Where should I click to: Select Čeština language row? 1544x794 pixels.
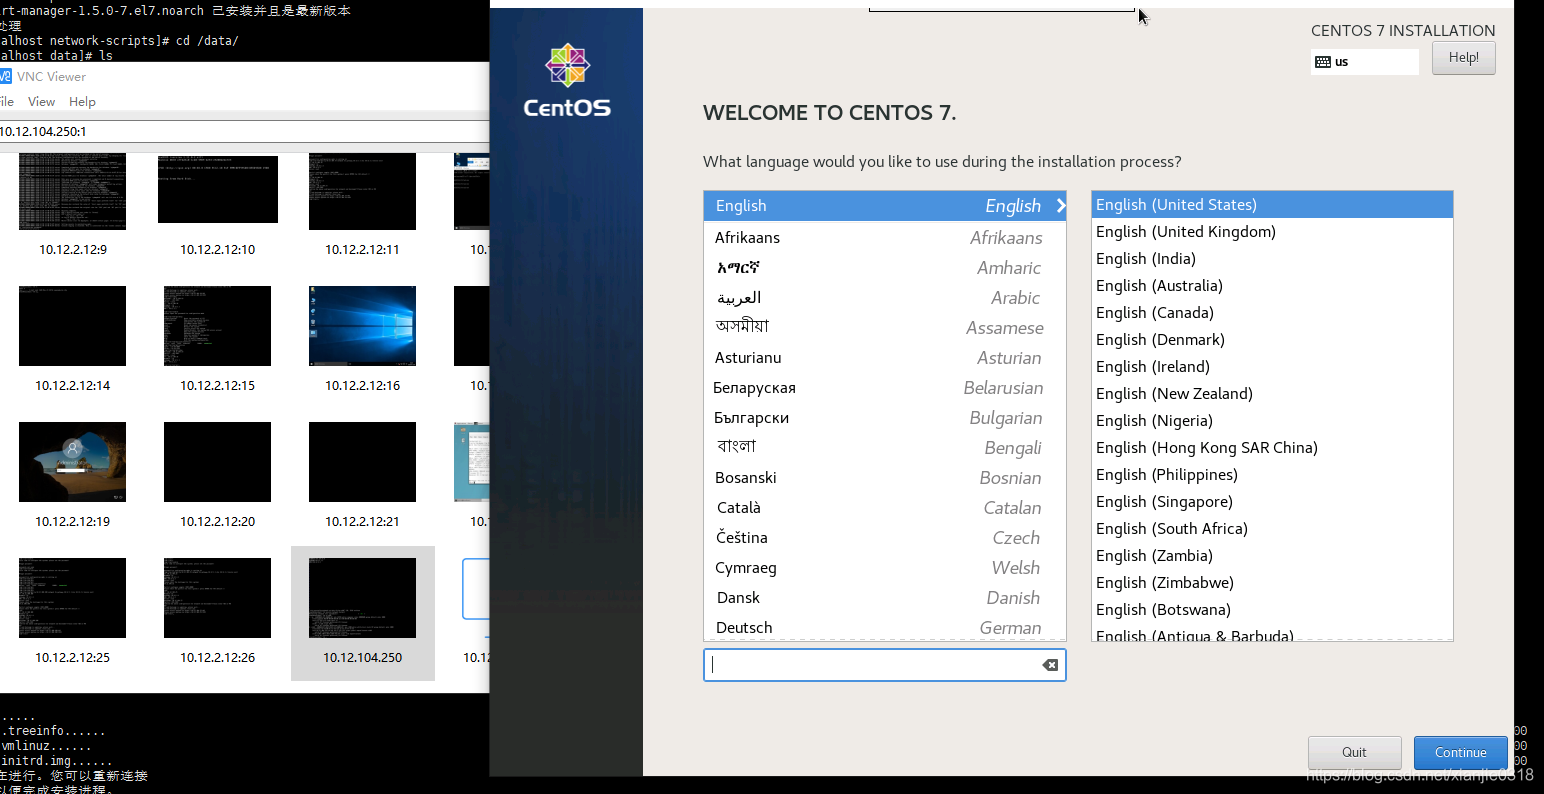click(x=884, y=538)
